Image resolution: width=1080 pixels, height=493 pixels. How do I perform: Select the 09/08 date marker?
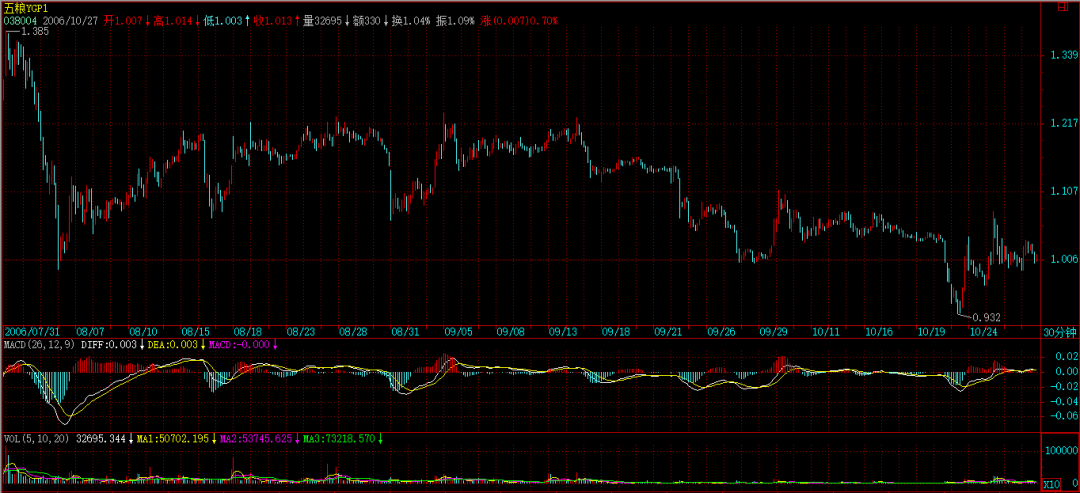tap(511, 331)
